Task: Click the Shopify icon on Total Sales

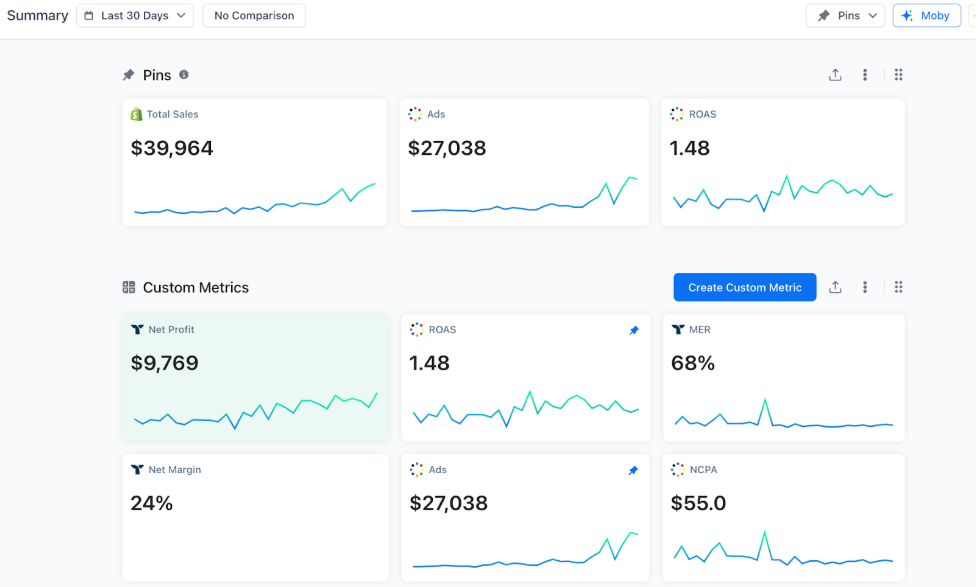Action: (137, 115)
